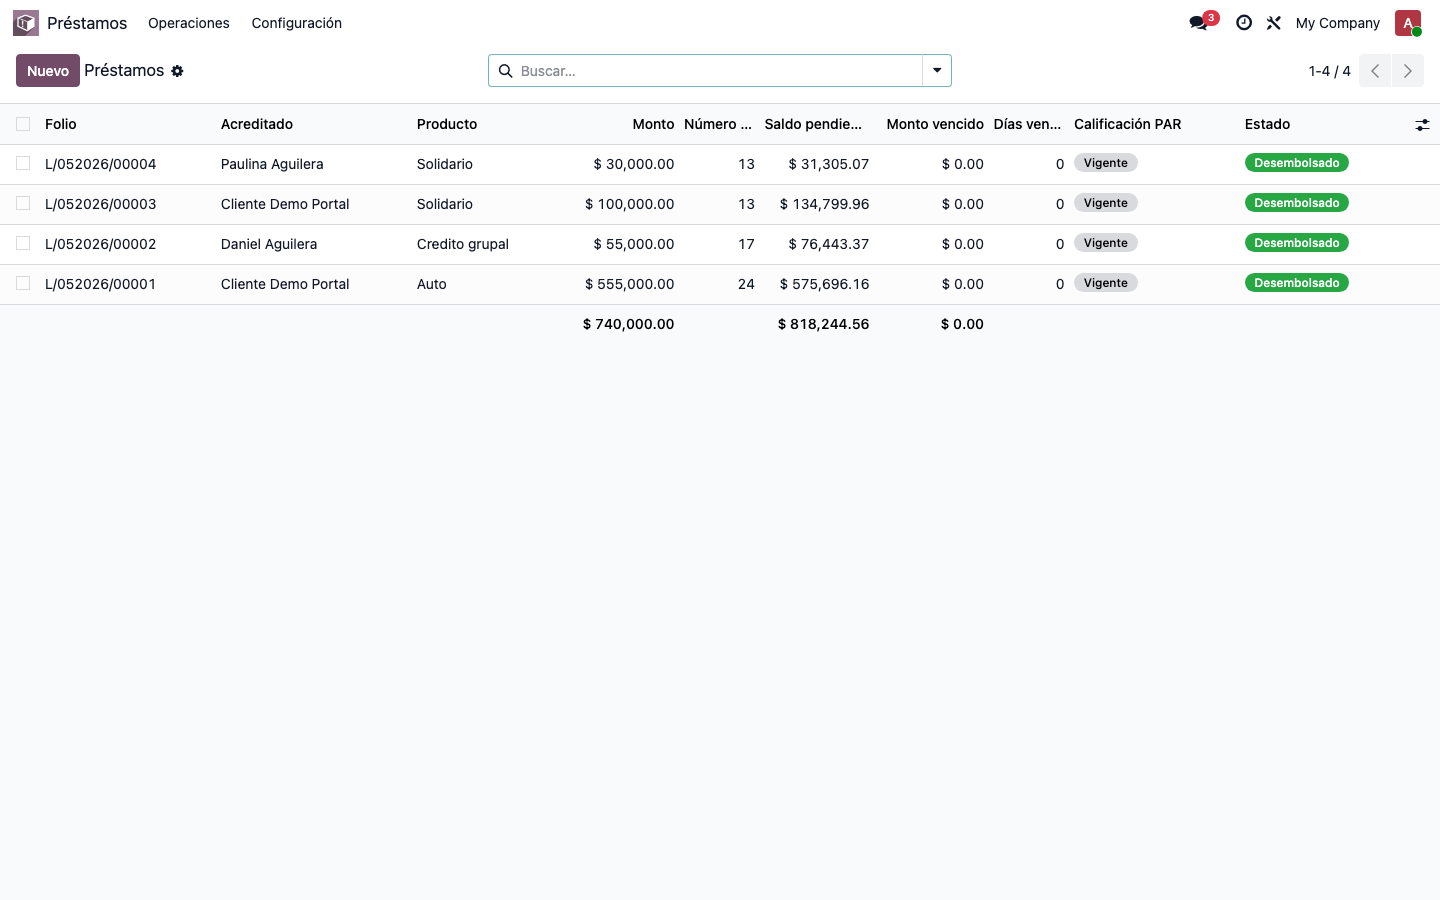The width and height of the screenshot is (1440, 900).
Task: Go to previous page of records
Action: coord(1375,71)
